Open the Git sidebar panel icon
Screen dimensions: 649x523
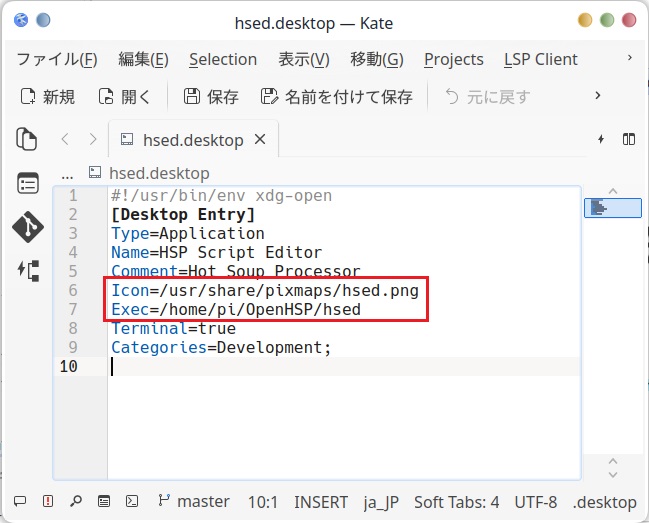pyautogui.click(x=28, y=227)
